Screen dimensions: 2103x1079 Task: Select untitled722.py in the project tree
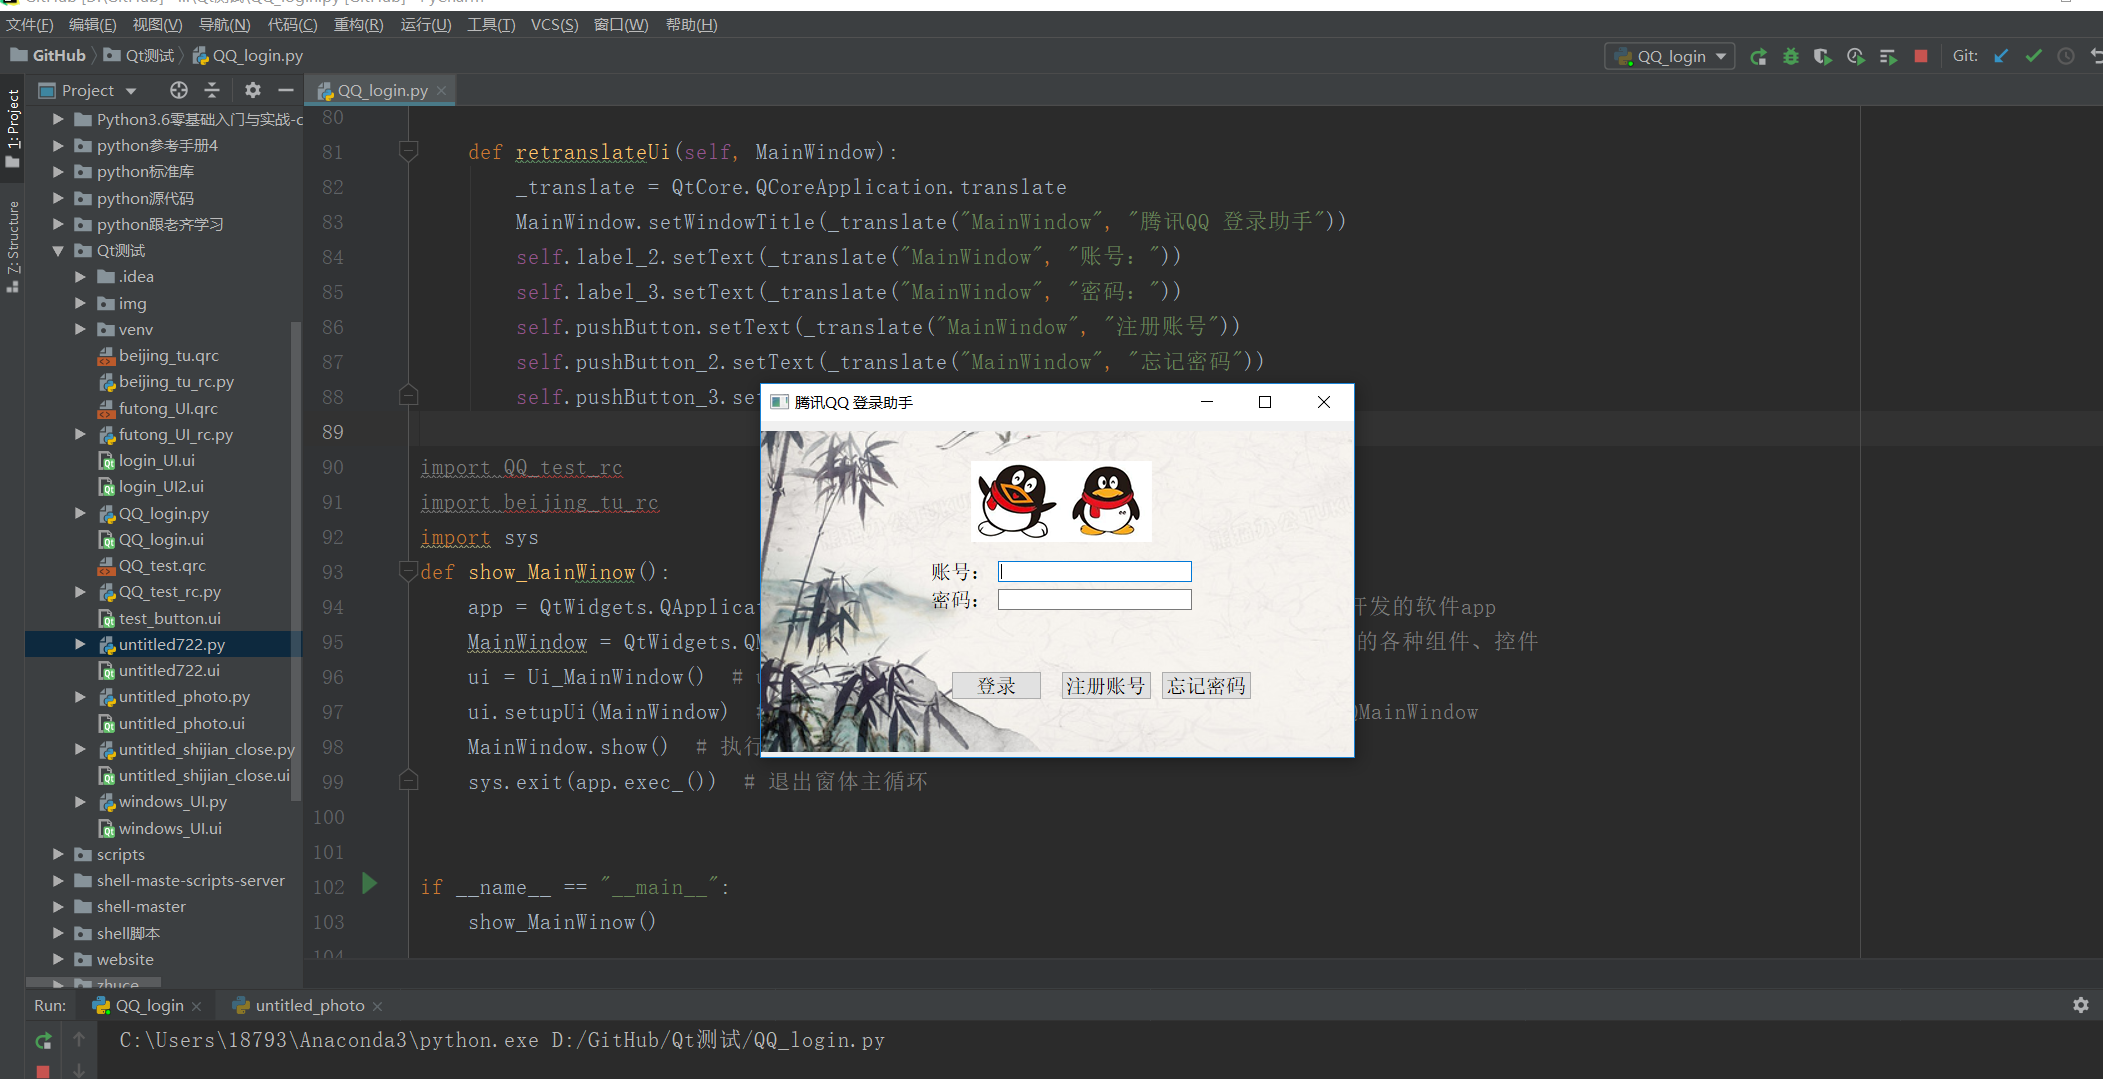click(163, 645)
